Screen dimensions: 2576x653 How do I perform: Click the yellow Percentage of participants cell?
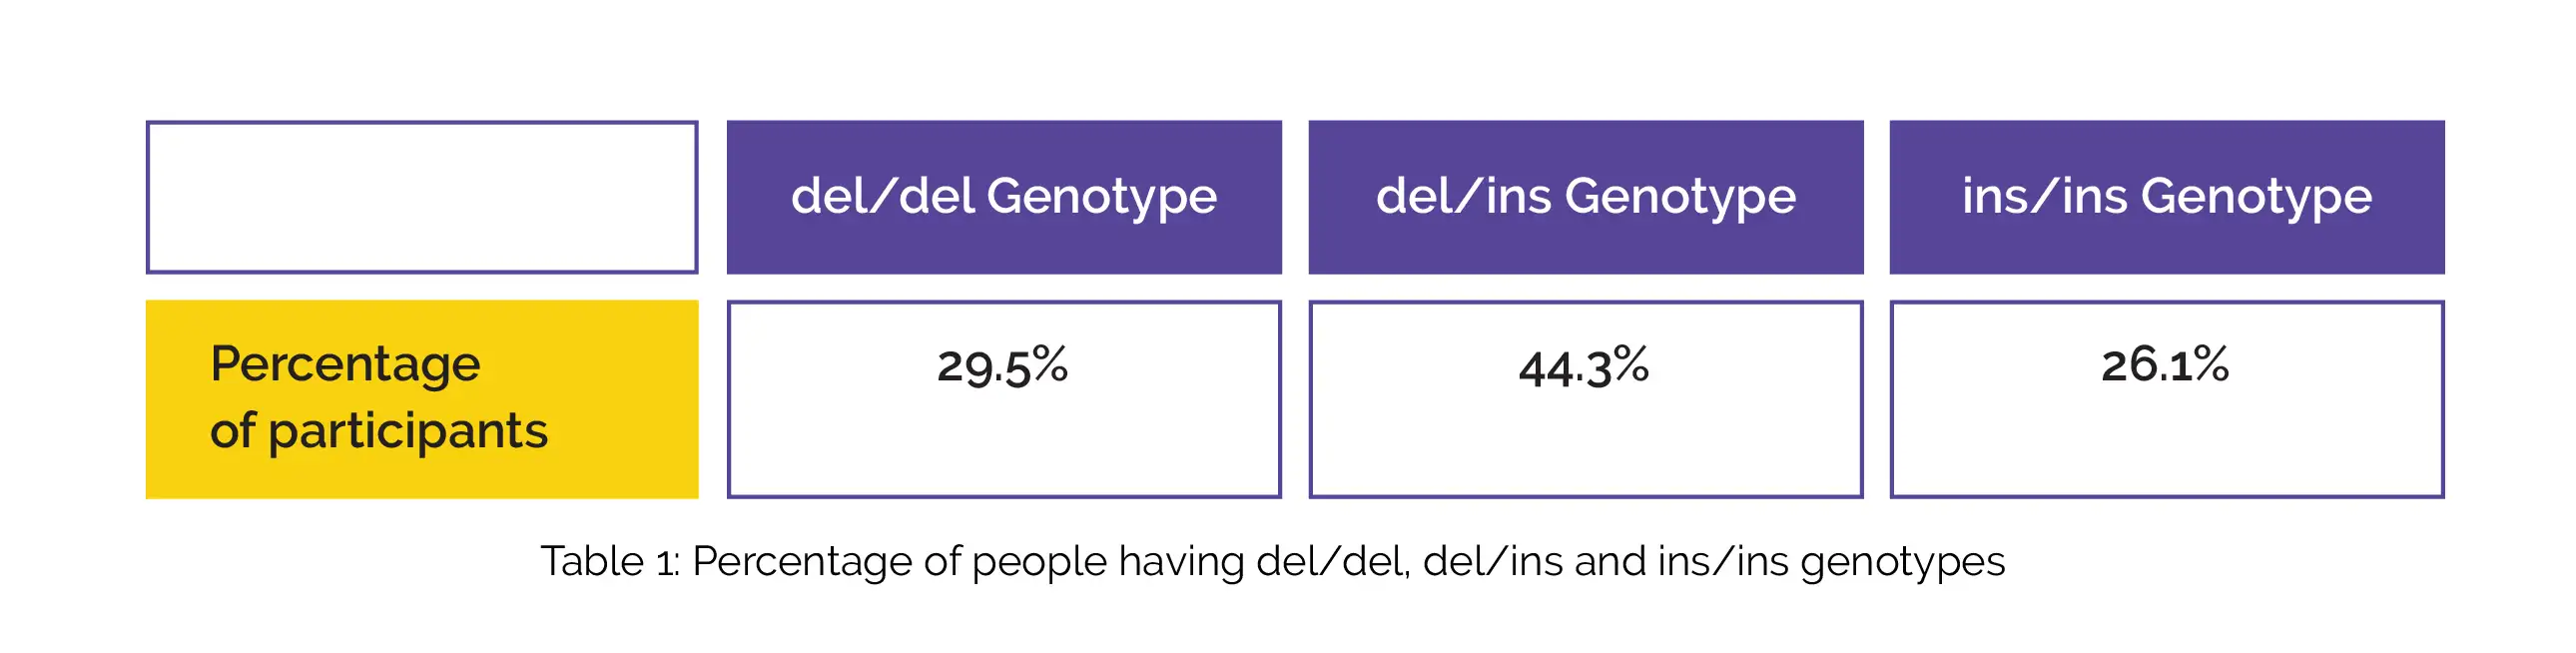click(421, 399)
